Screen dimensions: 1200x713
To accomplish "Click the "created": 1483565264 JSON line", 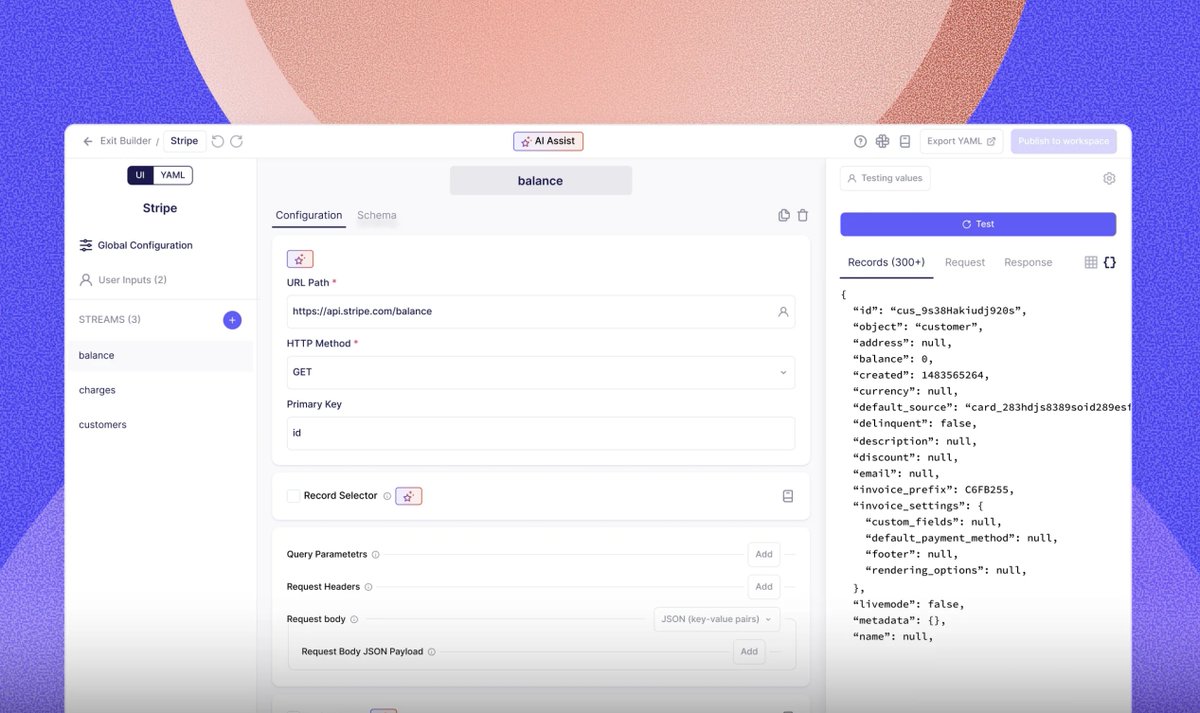I will coord(920,375).
